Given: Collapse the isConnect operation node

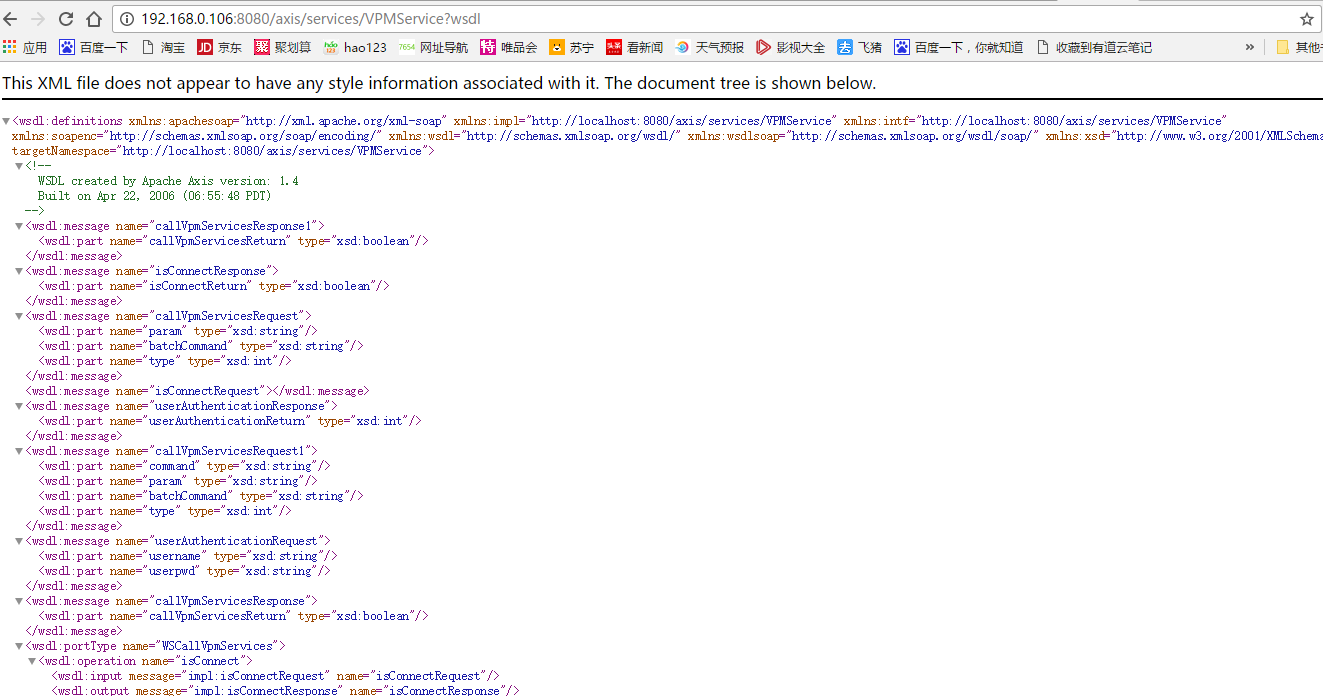Looking at the screenshot, I should coord(31,661).
